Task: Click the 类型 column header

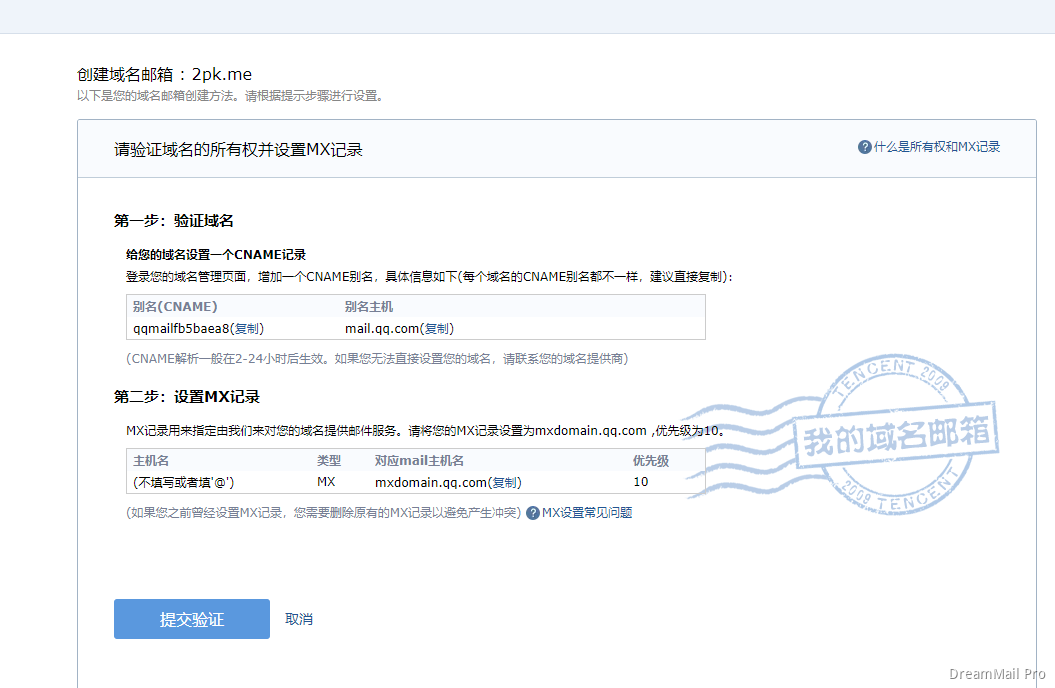Action: (x=329, y=461)
